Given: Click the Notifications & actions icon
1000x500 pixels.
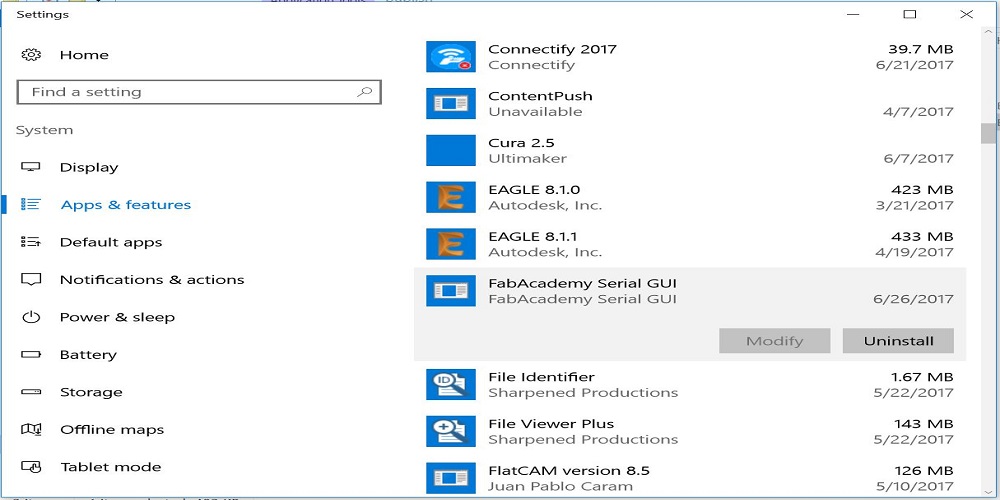Looking at the screenshot, I should [31, 279].
